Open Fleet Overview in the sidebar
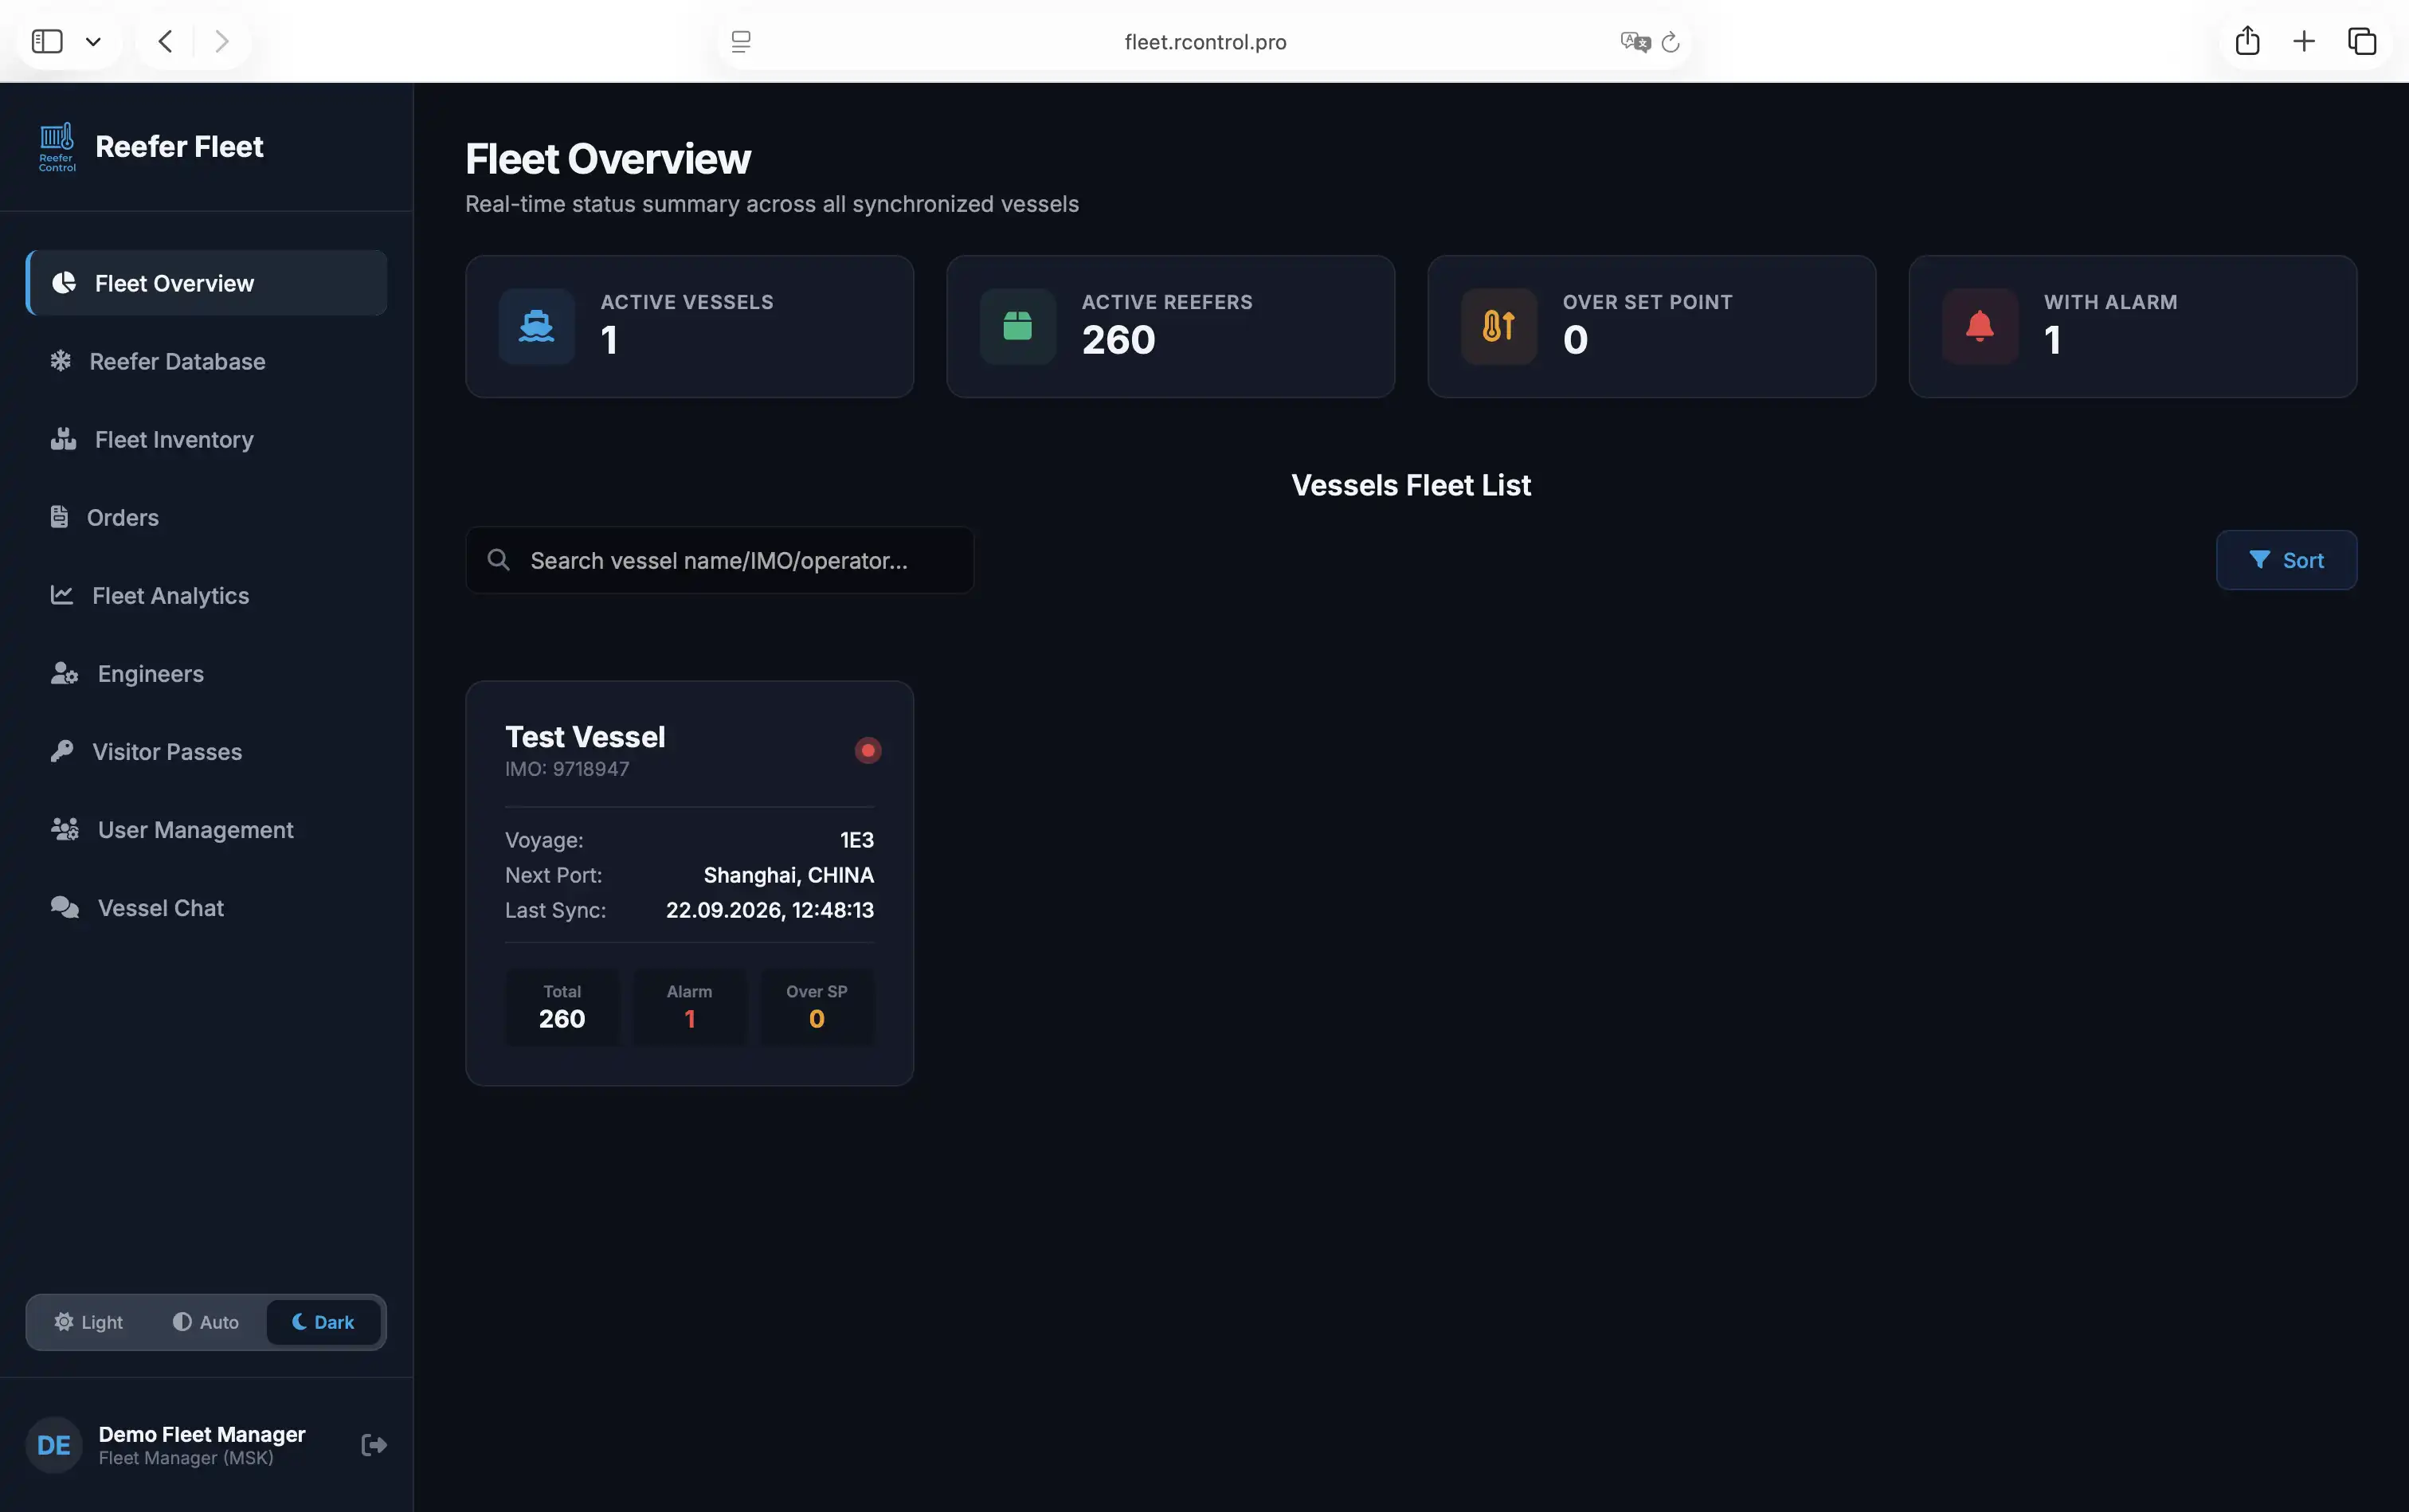The image size is (2409, 1512). point(206,283)
